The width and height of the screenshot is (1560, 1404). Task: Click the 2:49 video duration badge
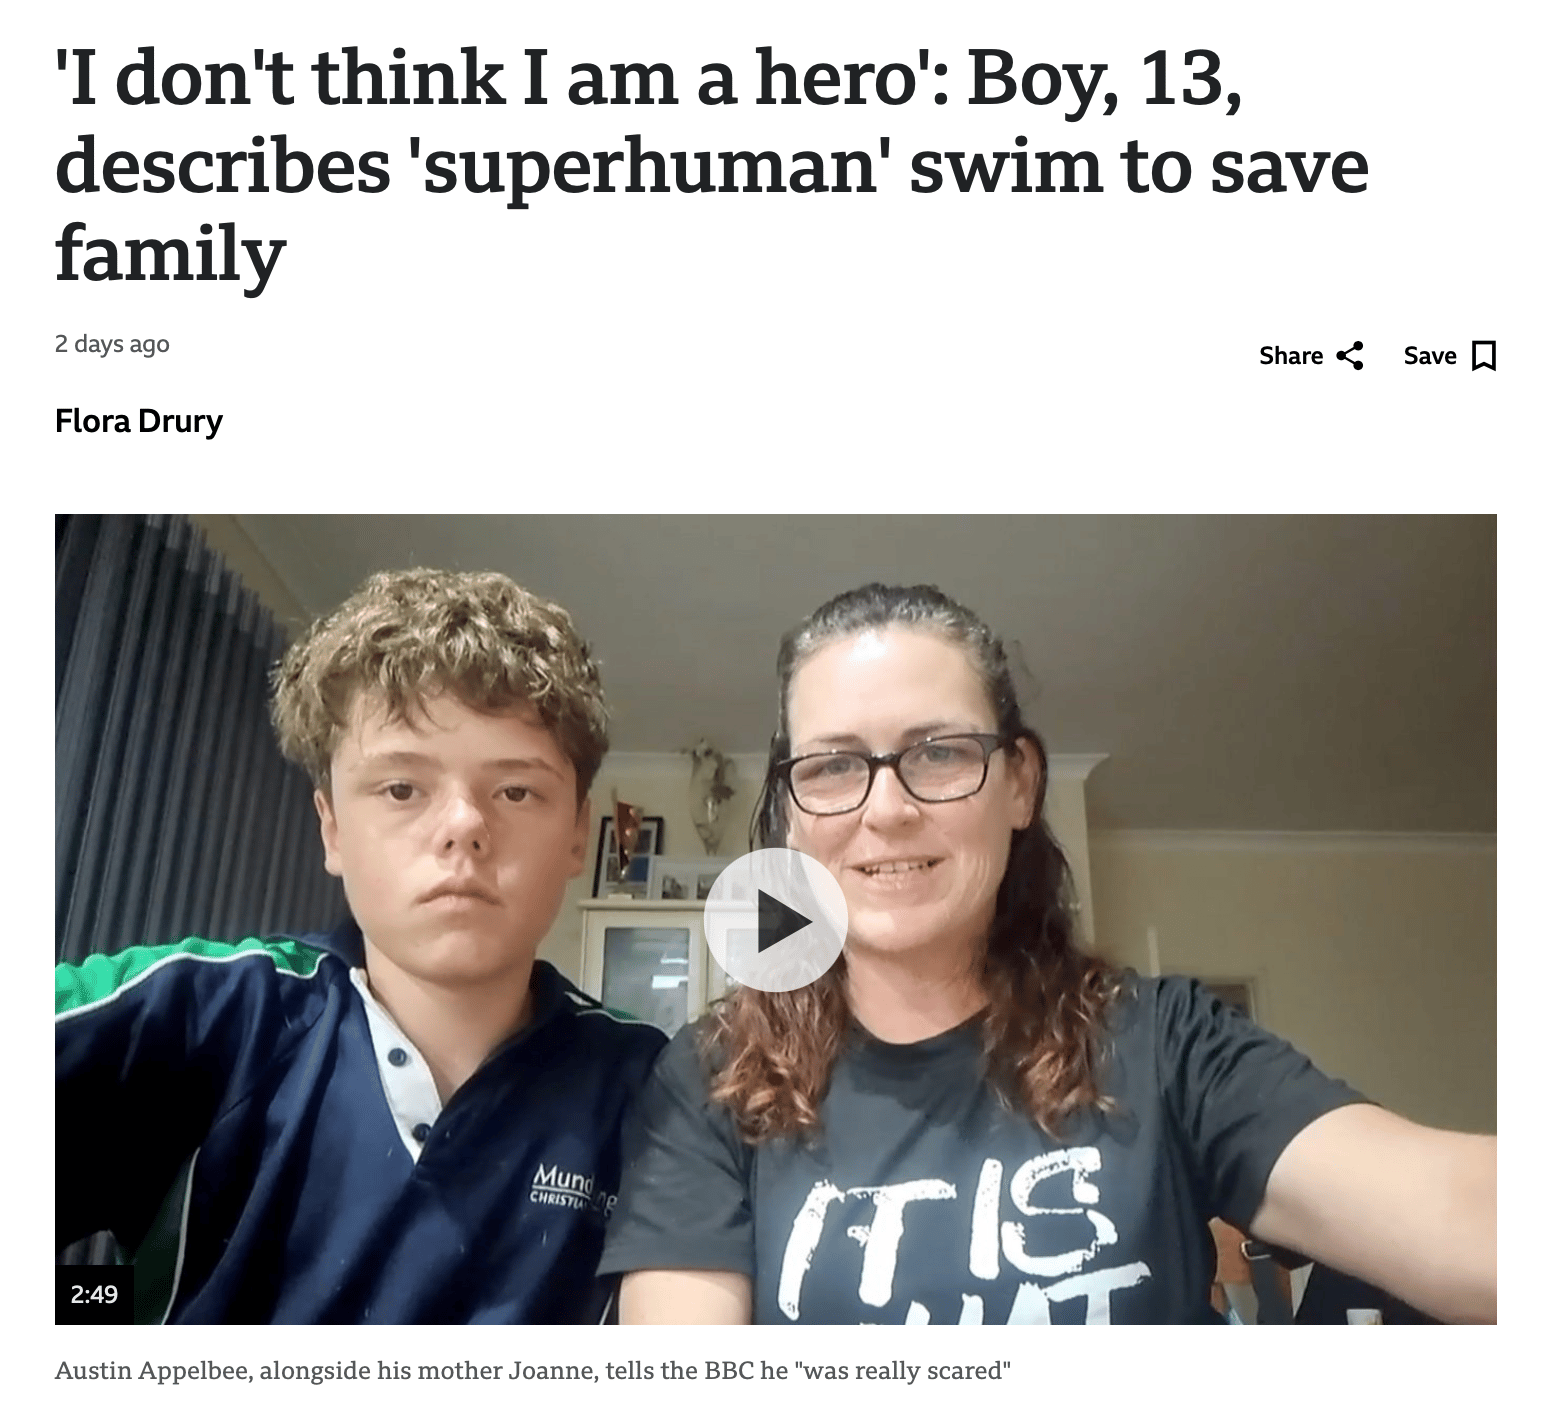point(94,1294)
